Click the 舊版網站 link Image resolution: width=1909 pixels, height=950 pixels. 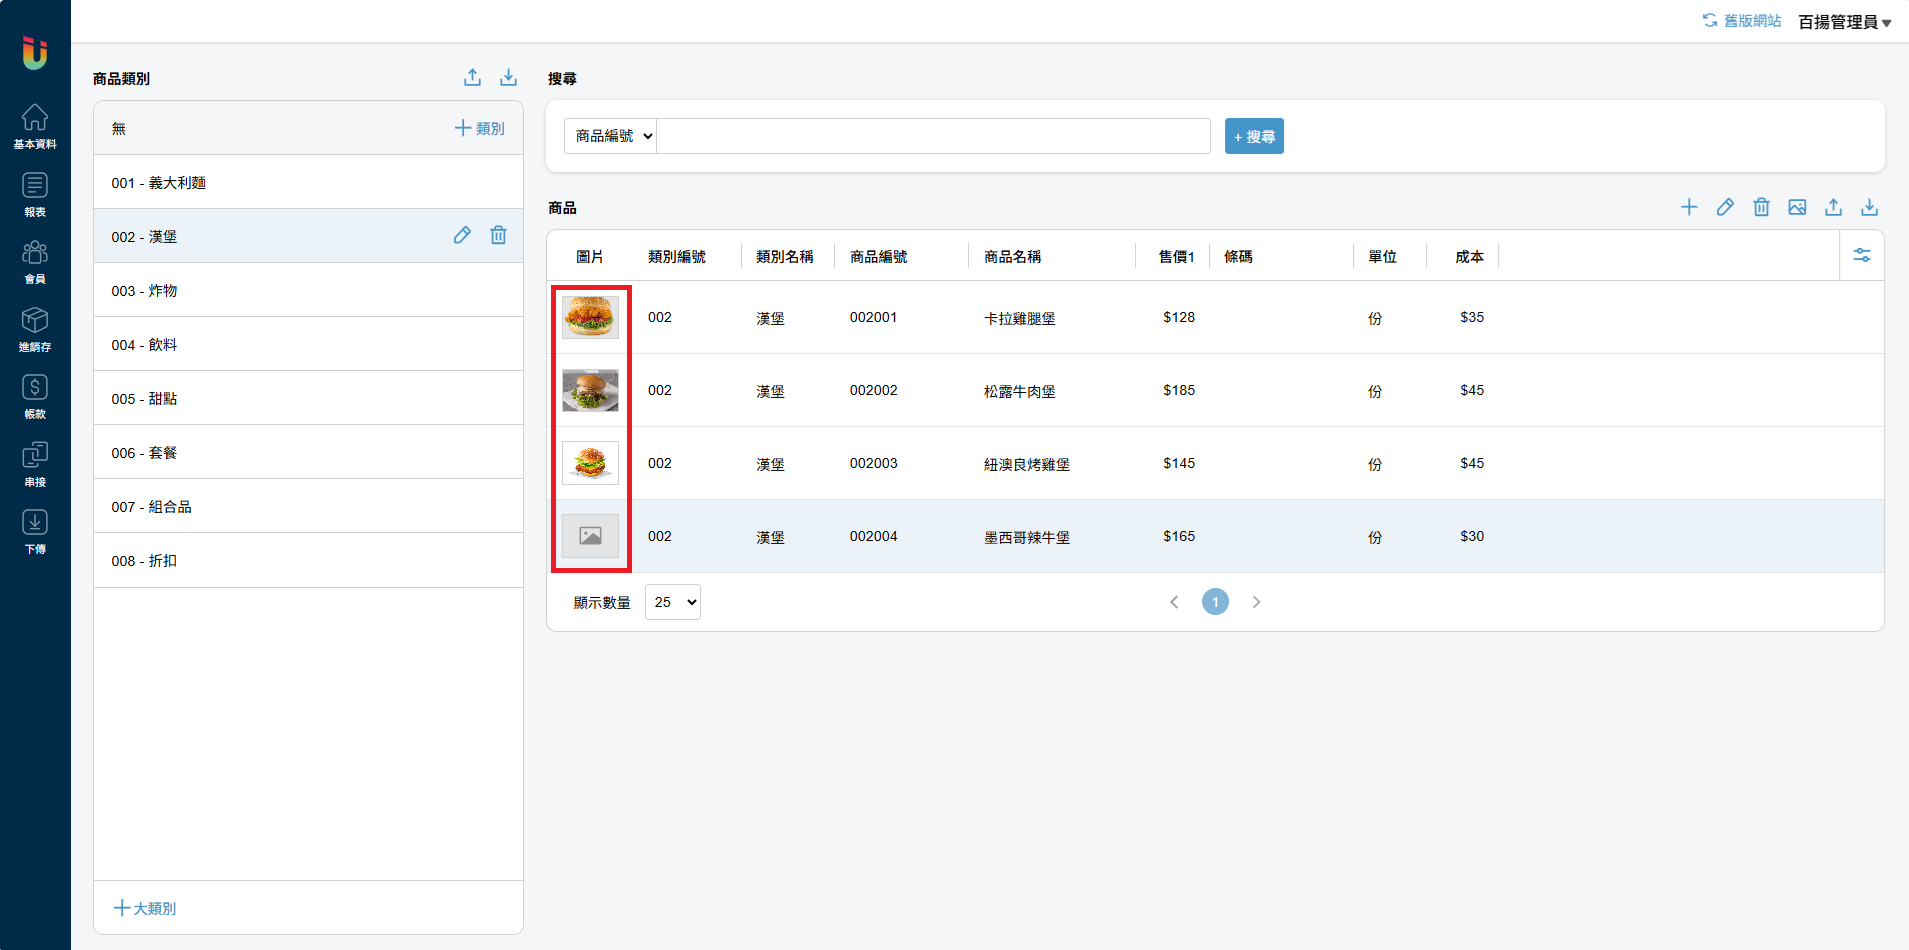pyautogui.click(x=1742, y=21)
